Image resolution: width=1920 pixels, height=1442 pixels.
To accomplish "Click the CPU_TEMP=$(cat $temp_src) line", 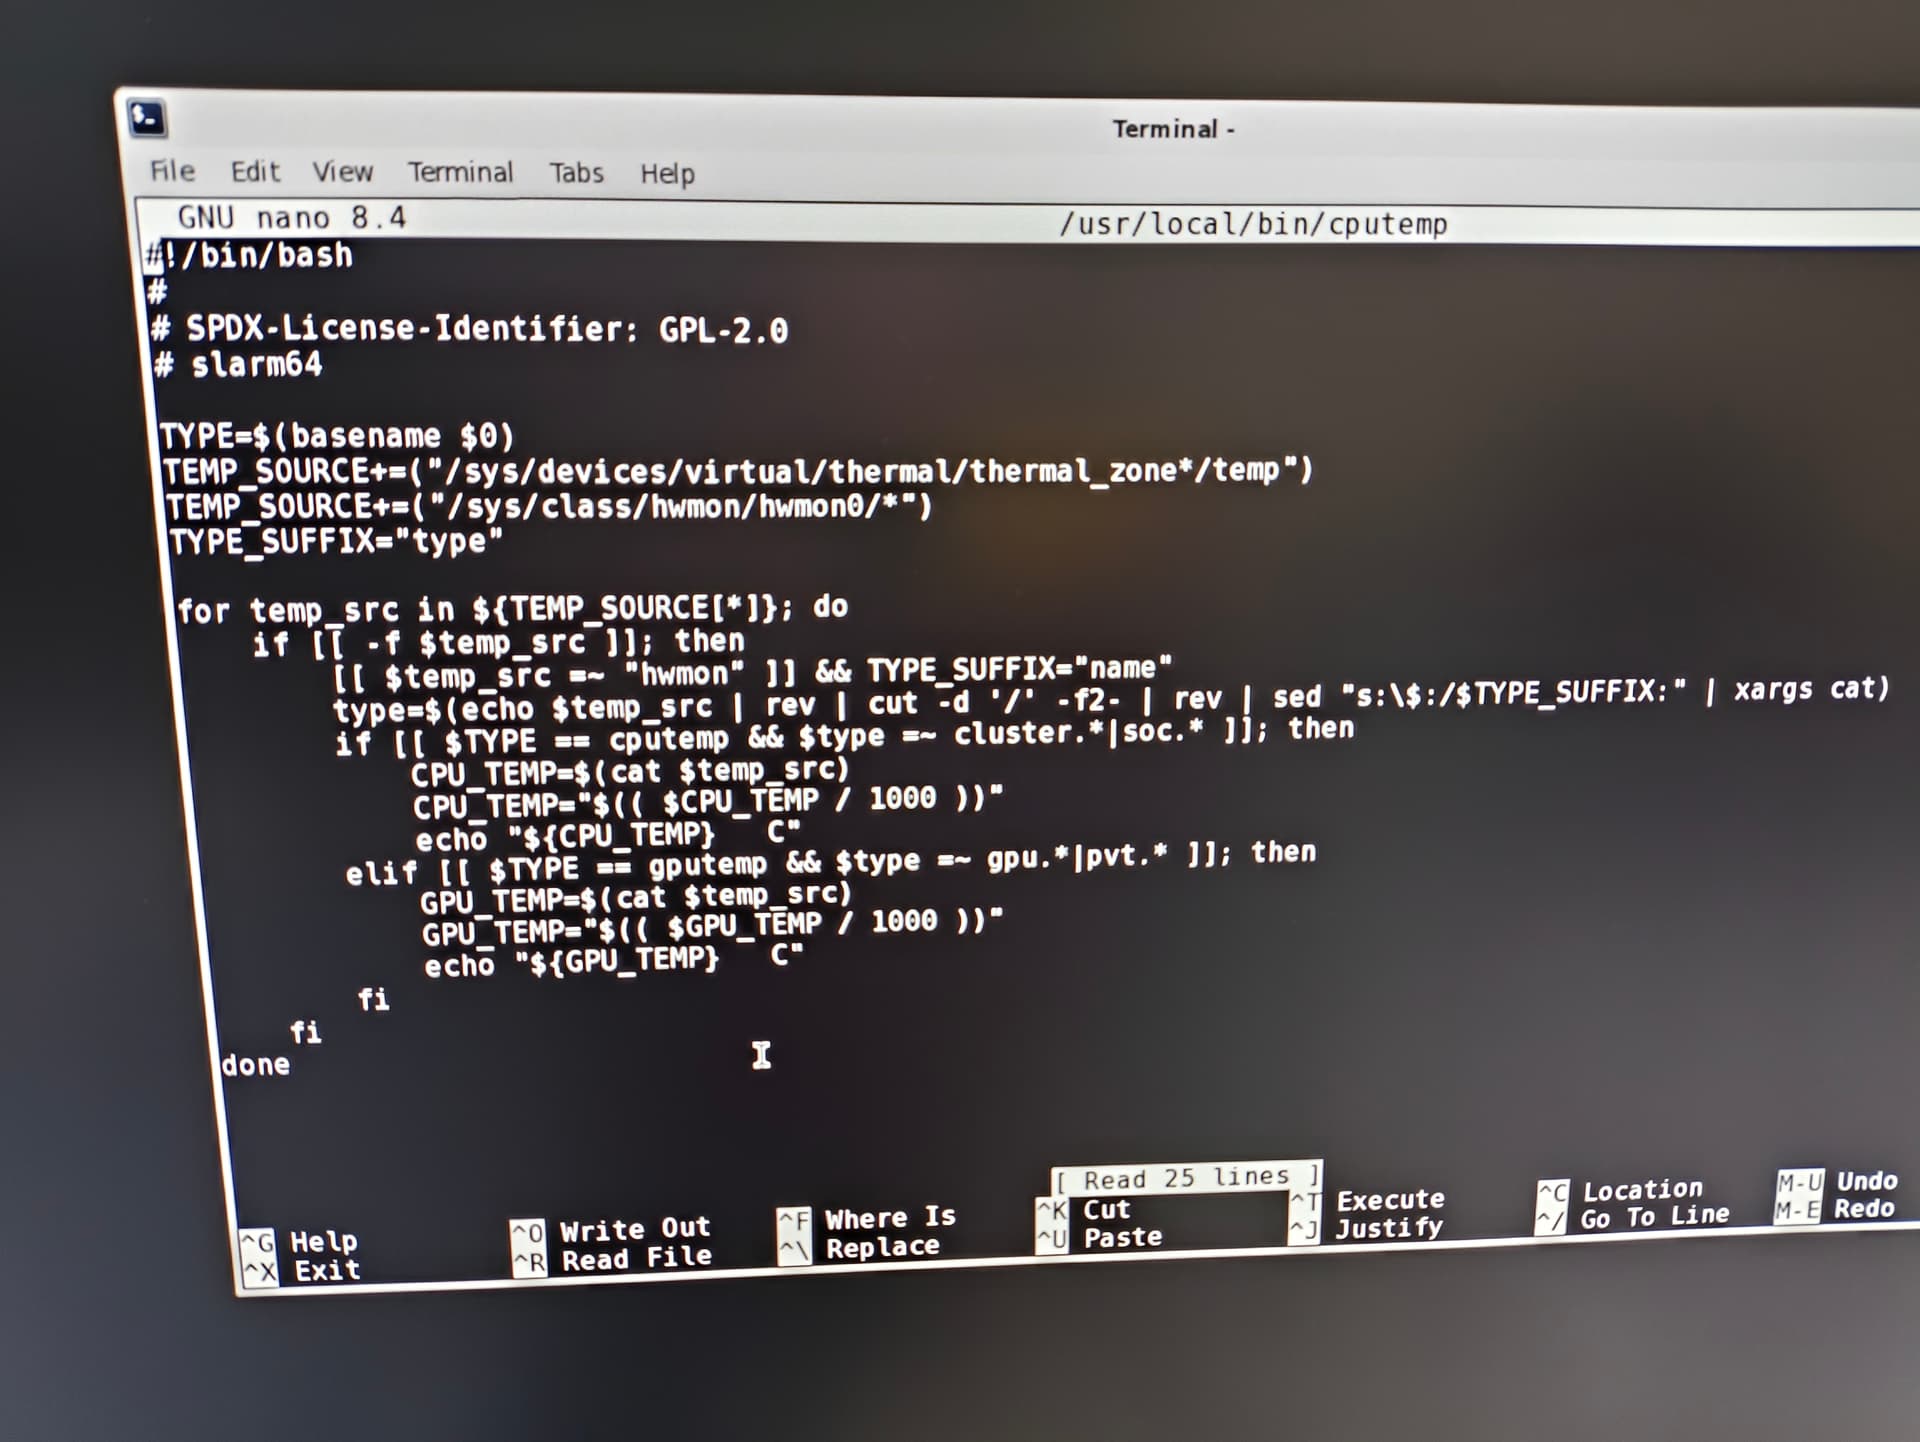I will [x=630, y=772].
